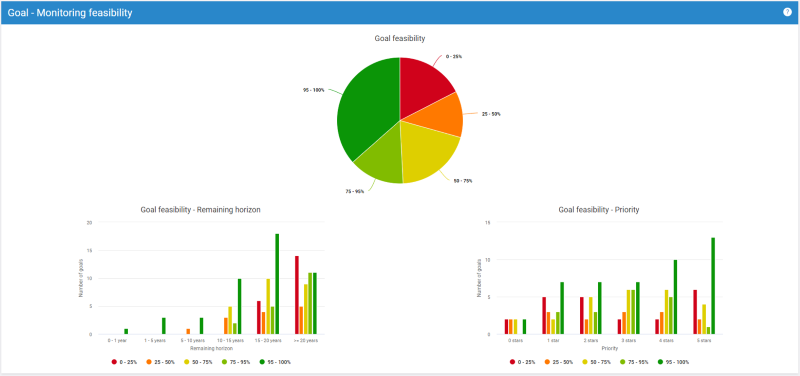Click the dark green bar for 15 - 20 years

[277, 284]
